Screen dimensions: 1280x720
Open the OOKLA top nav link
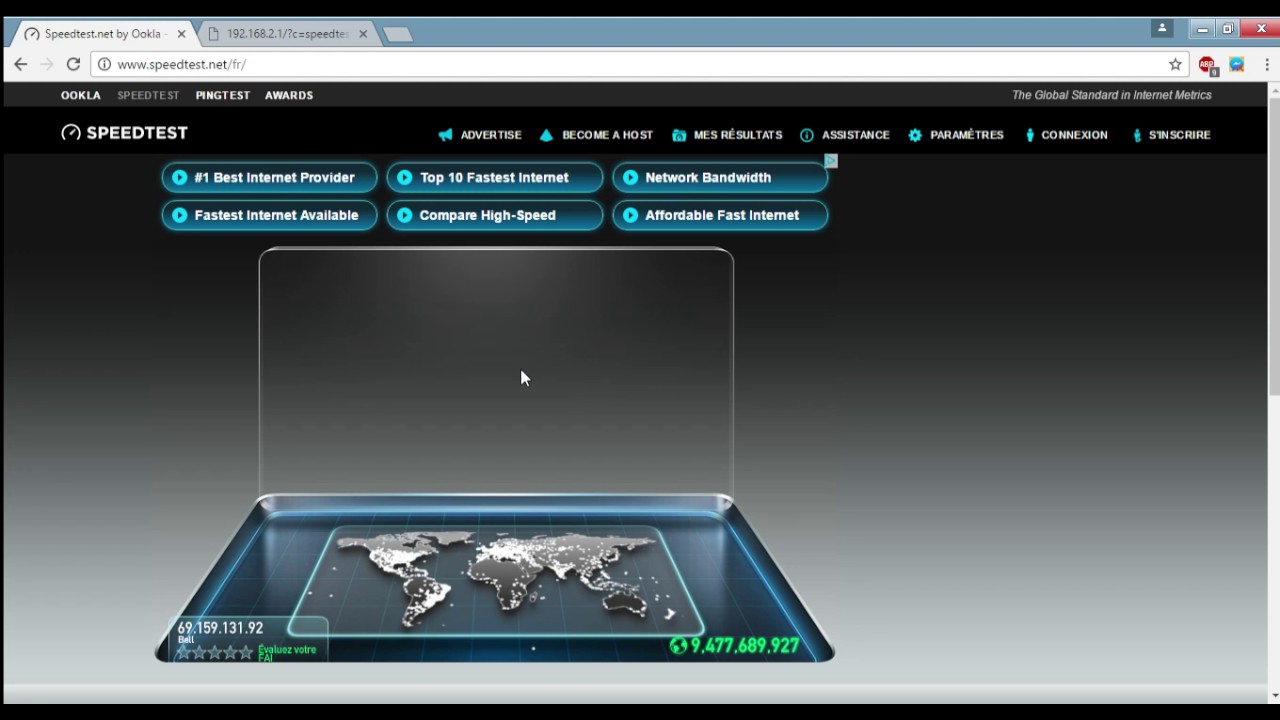click(81, 95)
